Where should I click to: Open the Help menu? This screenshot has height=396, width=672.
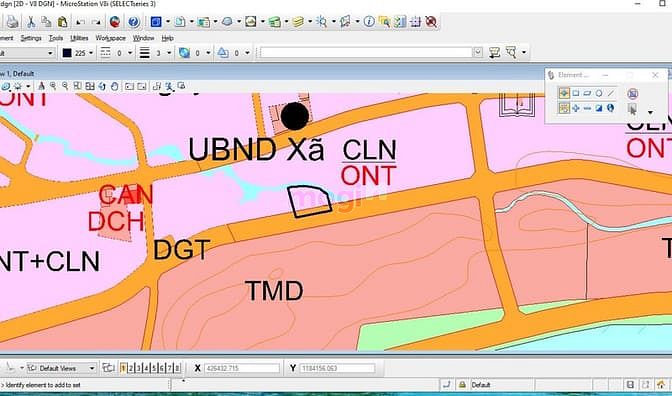point(168,38)
